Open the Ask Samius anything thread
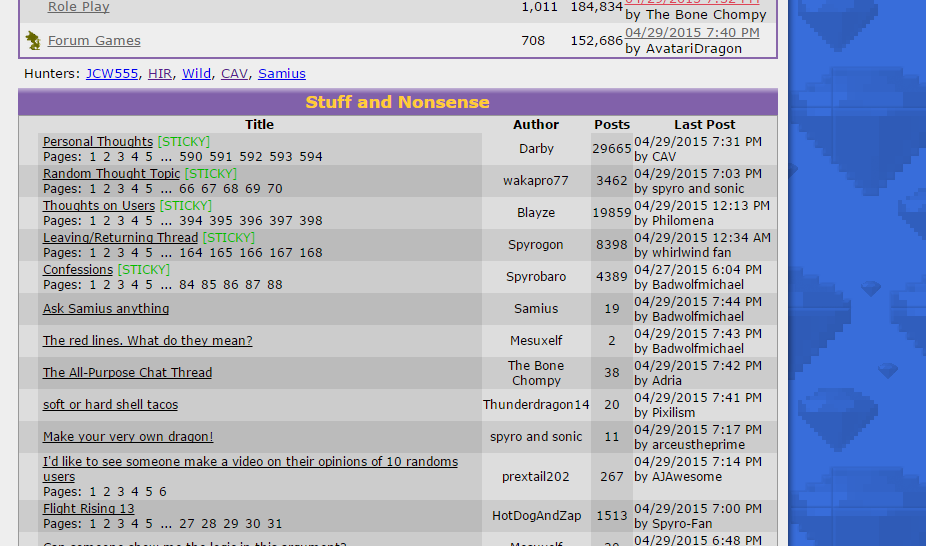This screenshot has width=926, height=546. (106, 309)
